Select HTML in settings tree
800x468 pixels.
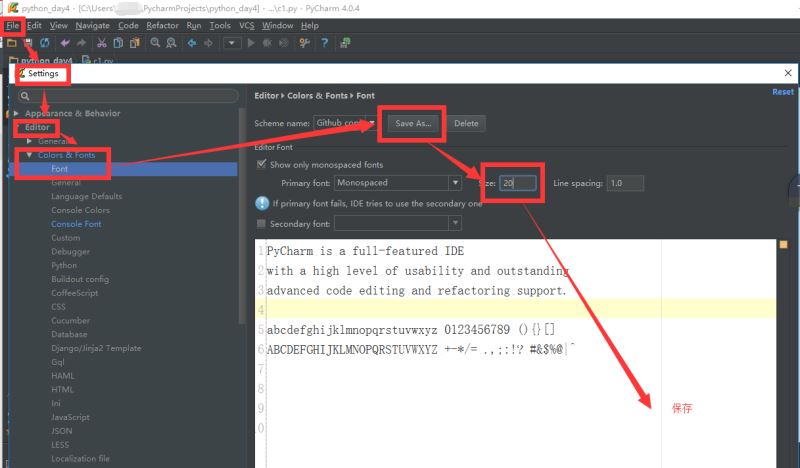click(x=62, y=389)
